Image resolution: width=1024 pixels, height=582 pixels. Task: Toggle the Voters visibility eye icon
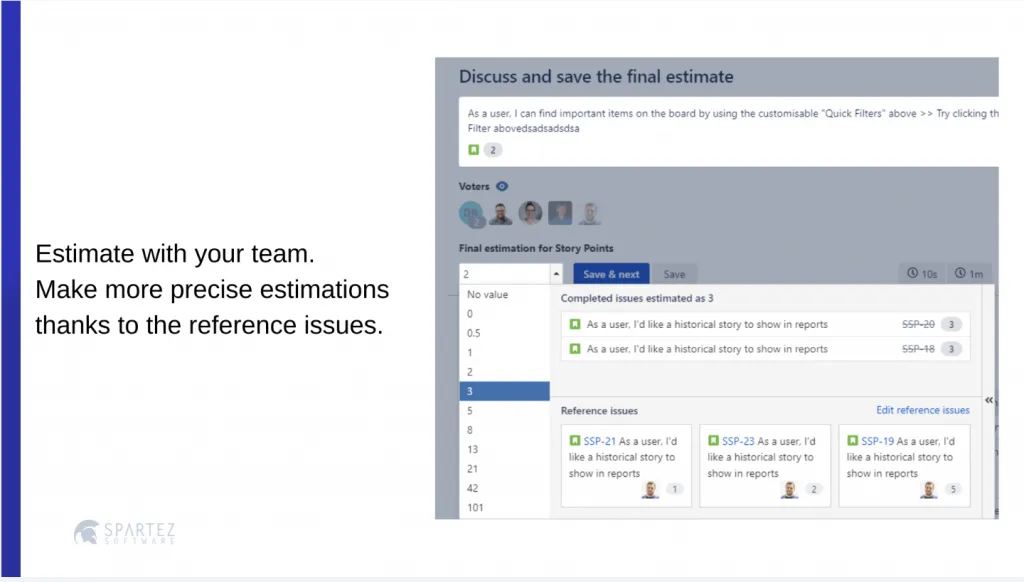pyautogui.click(x=502, y=186)
